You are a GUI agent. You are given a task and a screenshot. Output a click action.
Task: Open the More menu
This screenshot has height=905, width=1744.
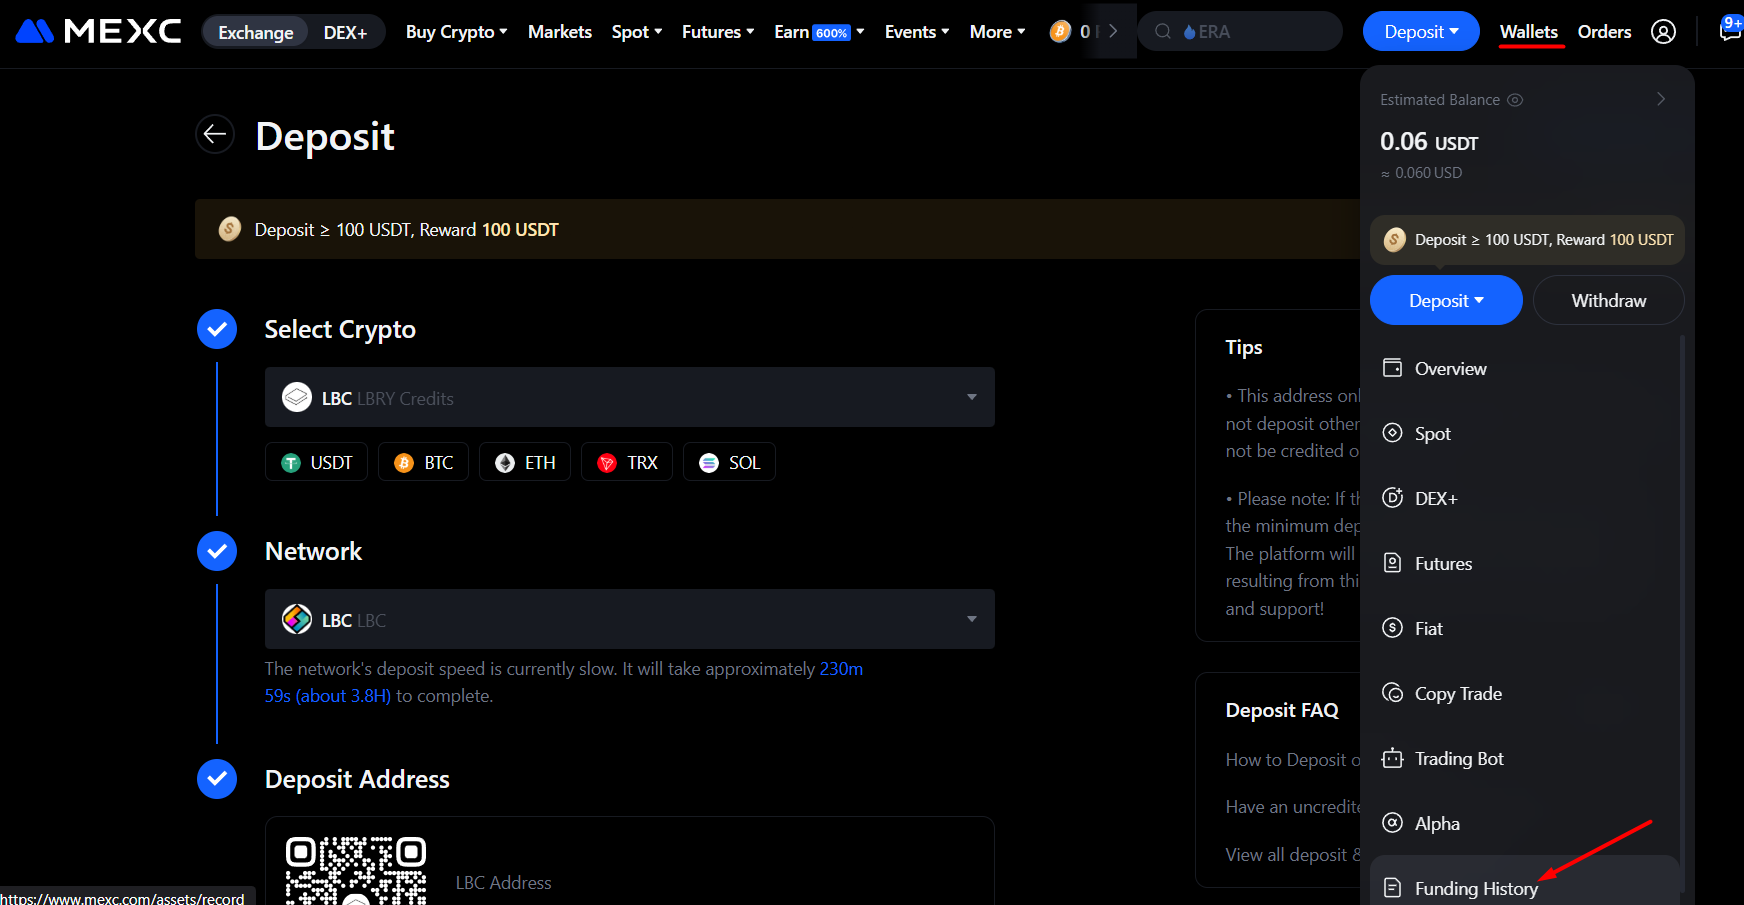pyautogui.click(x=997, y=32)
